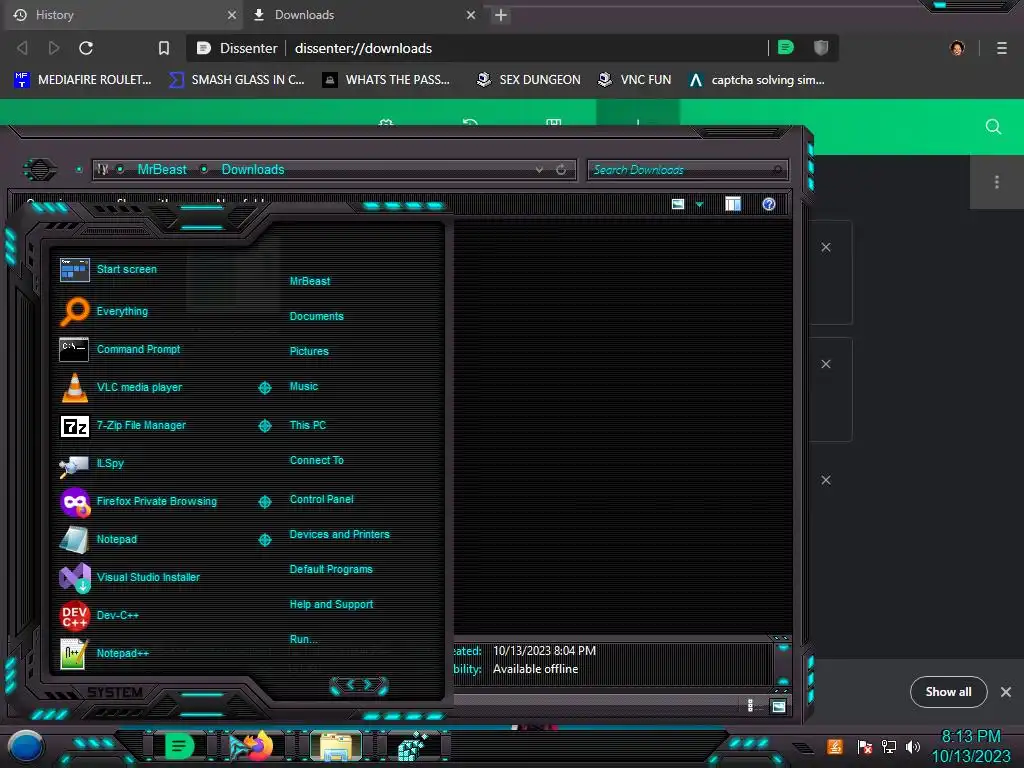
Task: Expand 7-Zip File Manager jump list
Action: tap(264, 426)
